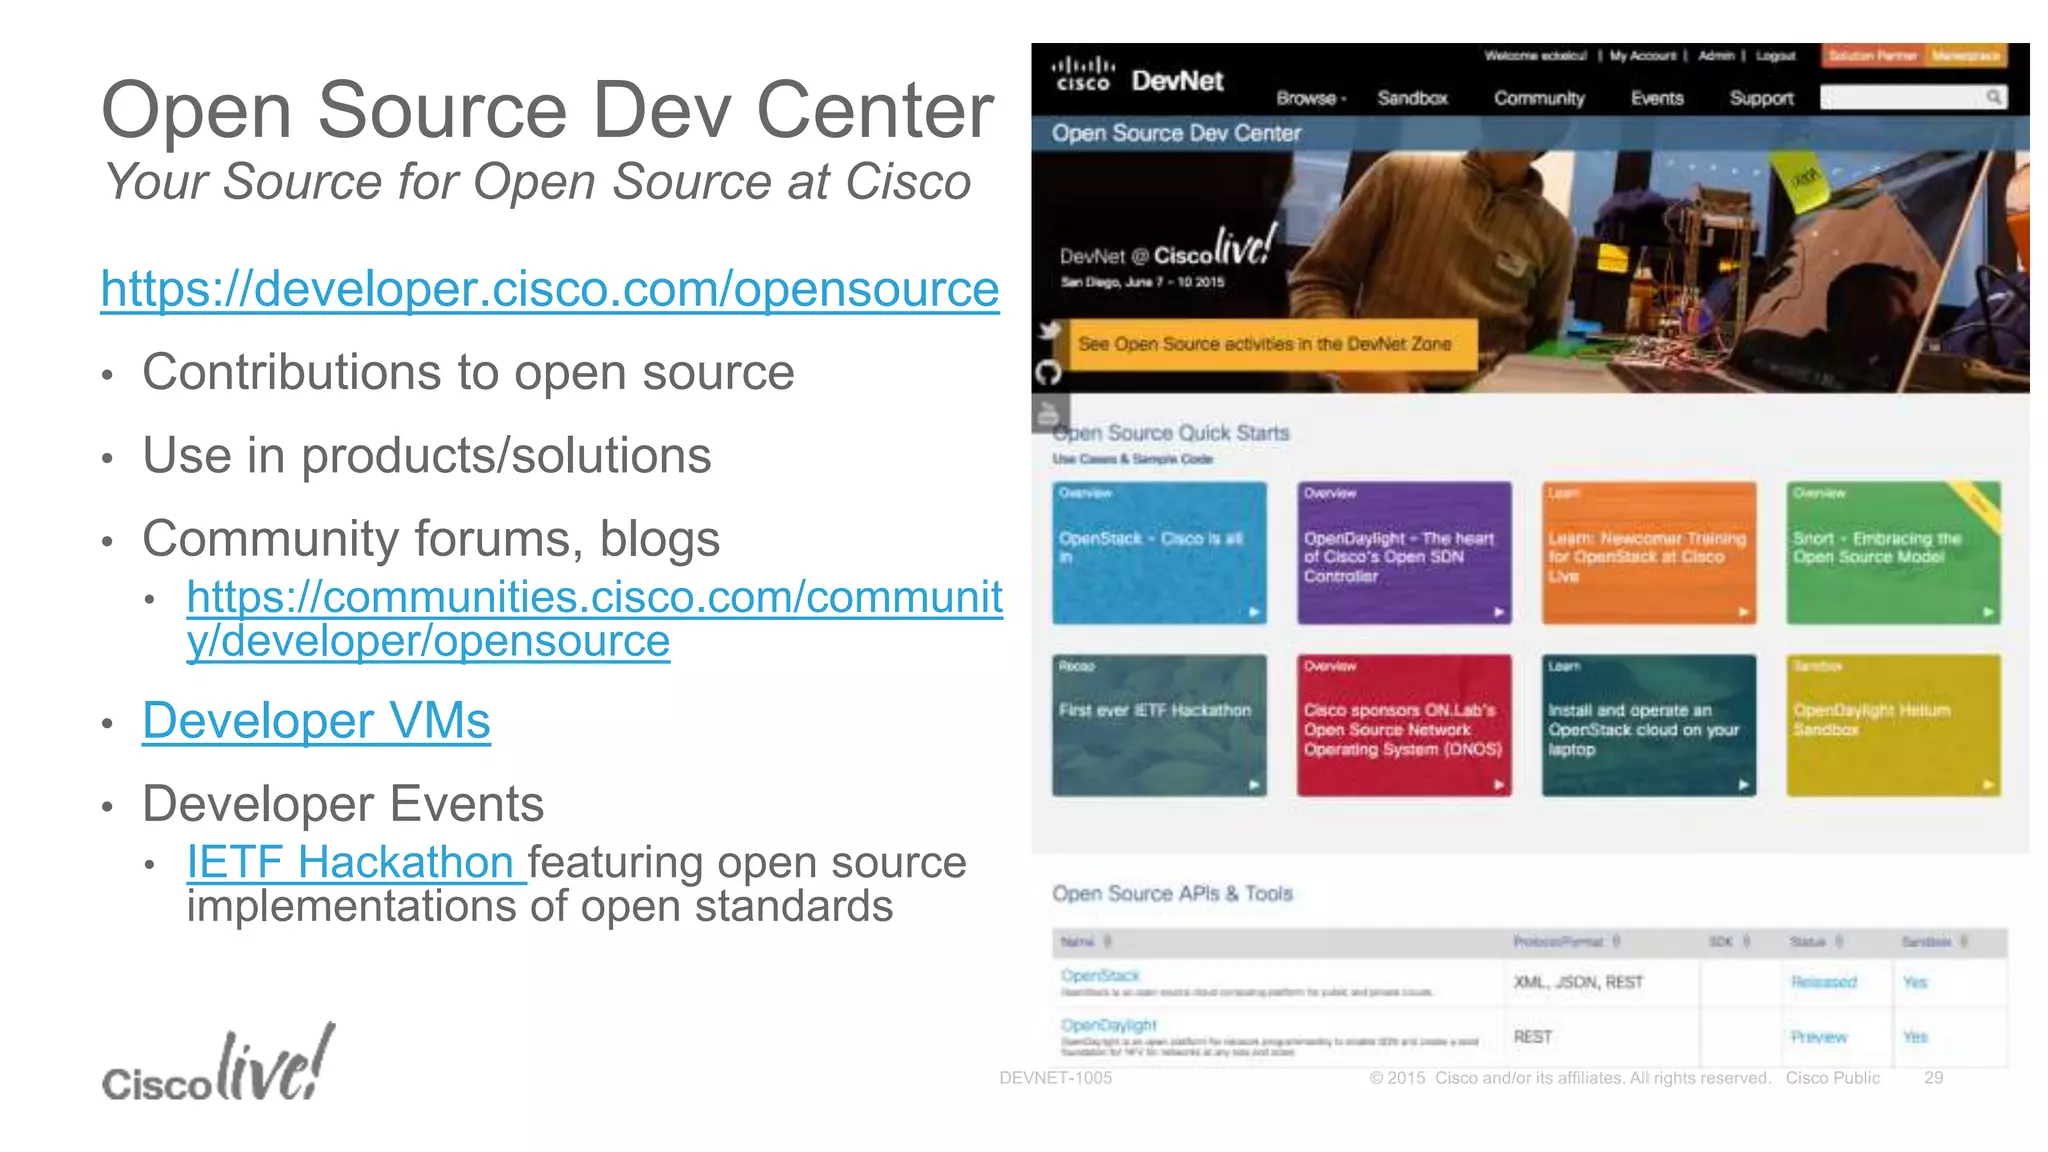Click the Cisco live logo on slide footer

pyautogui.click(x=218, y=1064)
